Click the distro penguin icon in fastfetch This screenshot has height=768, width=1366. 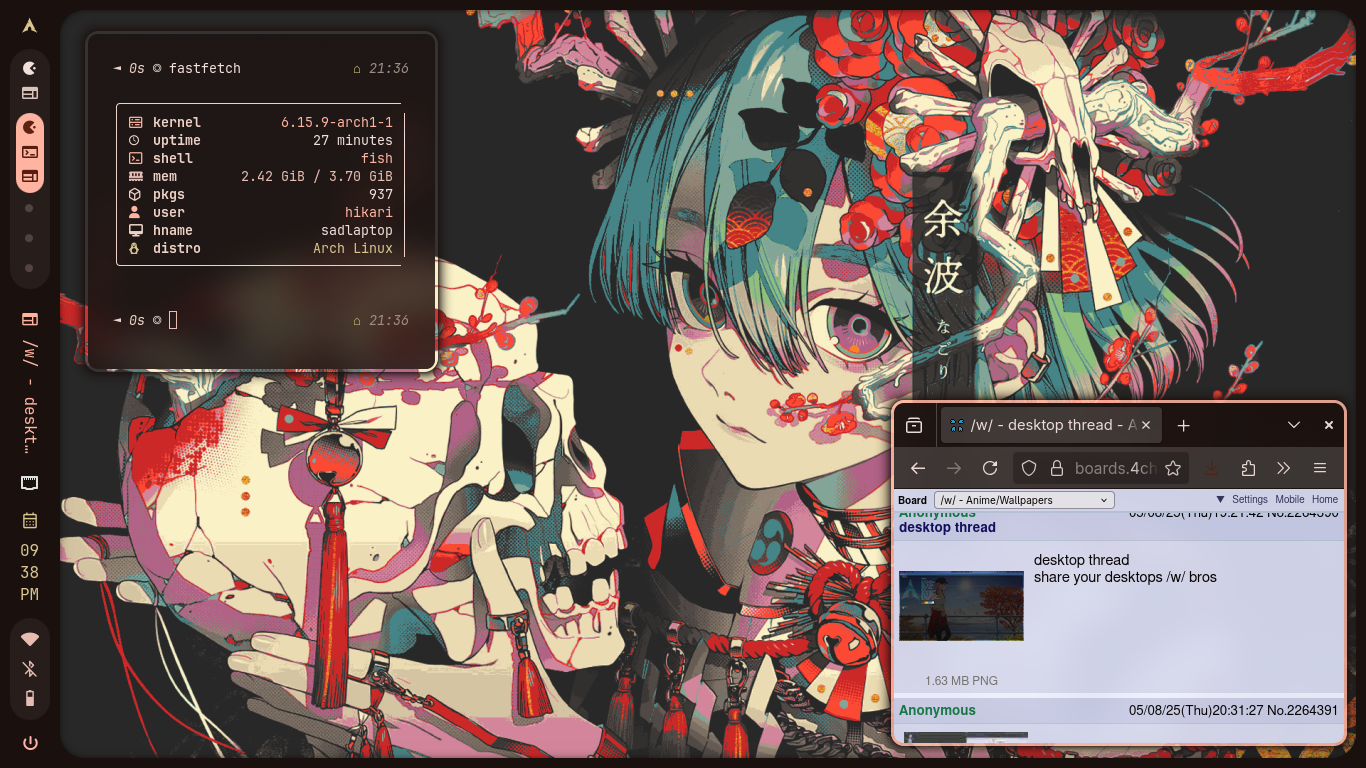[135, 248]
